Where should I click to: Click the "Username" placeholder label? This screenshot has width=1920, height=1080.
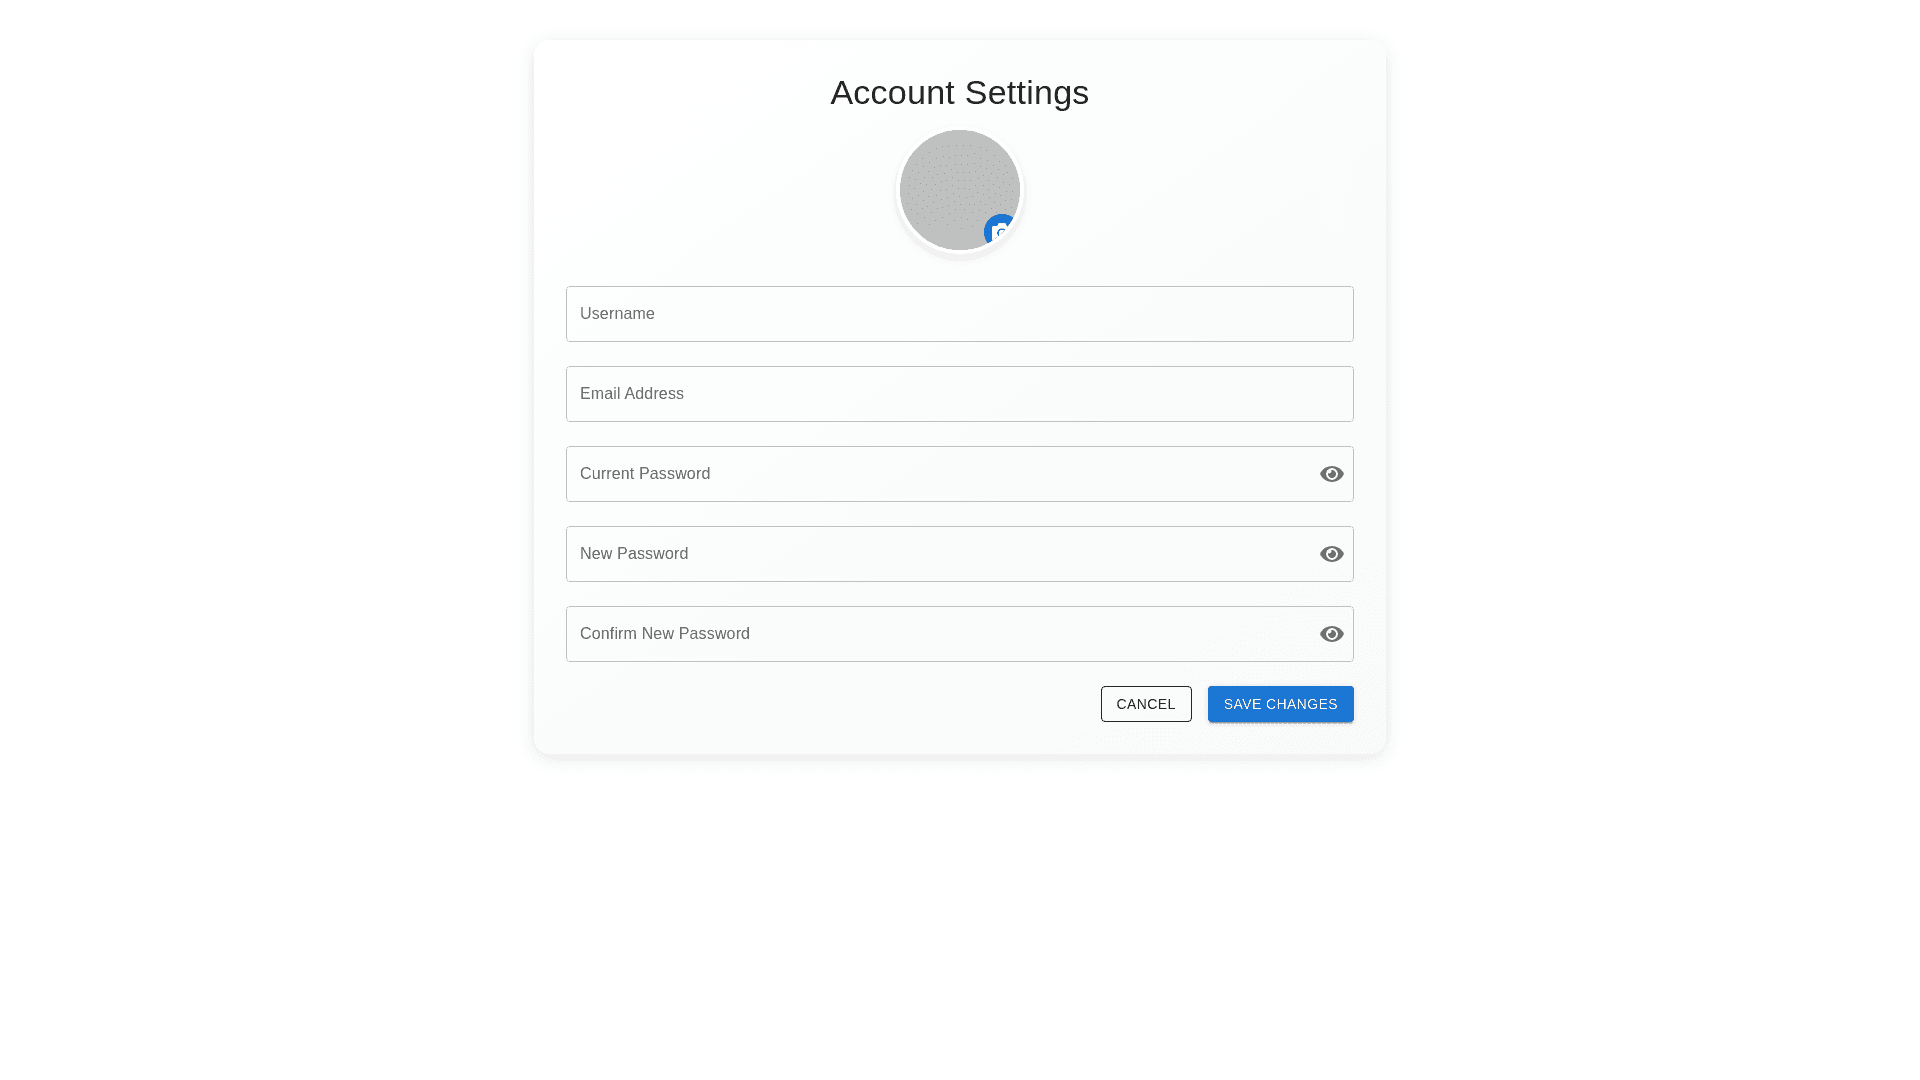coord(617,314)
